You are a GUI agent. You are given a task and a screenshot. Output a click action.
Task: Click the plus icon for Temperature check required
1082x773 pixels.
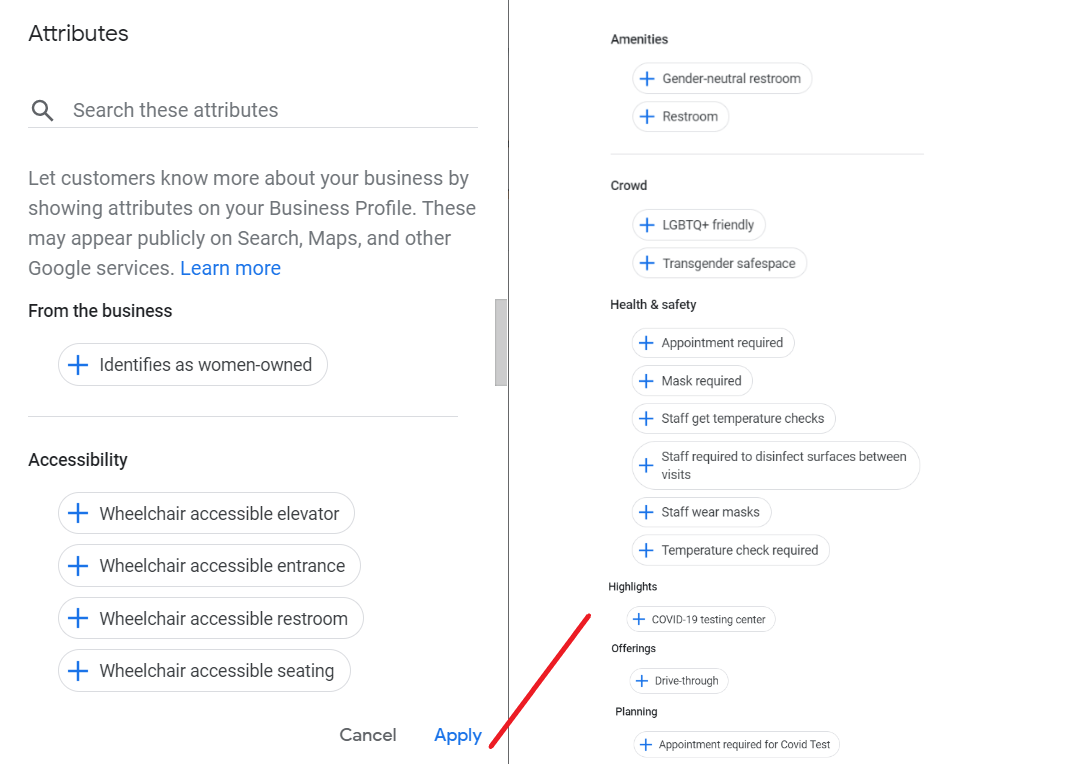[x=647, y=549]
